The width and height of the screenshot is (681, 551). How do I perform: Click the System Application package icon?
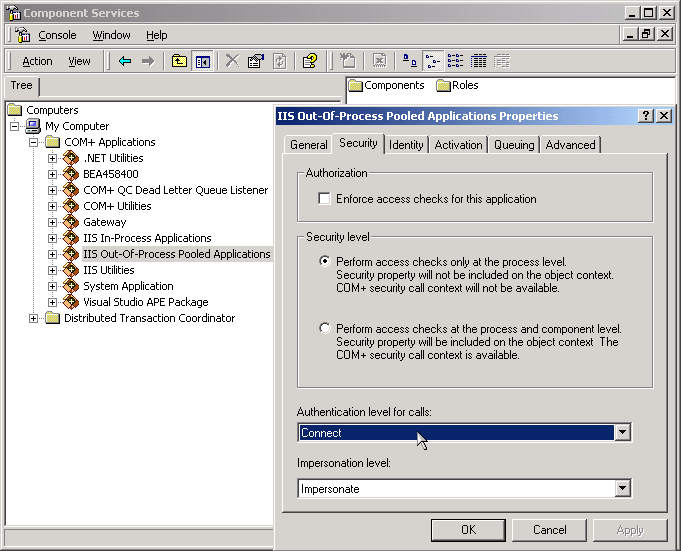pyautogui.click(x=70, y=286)
